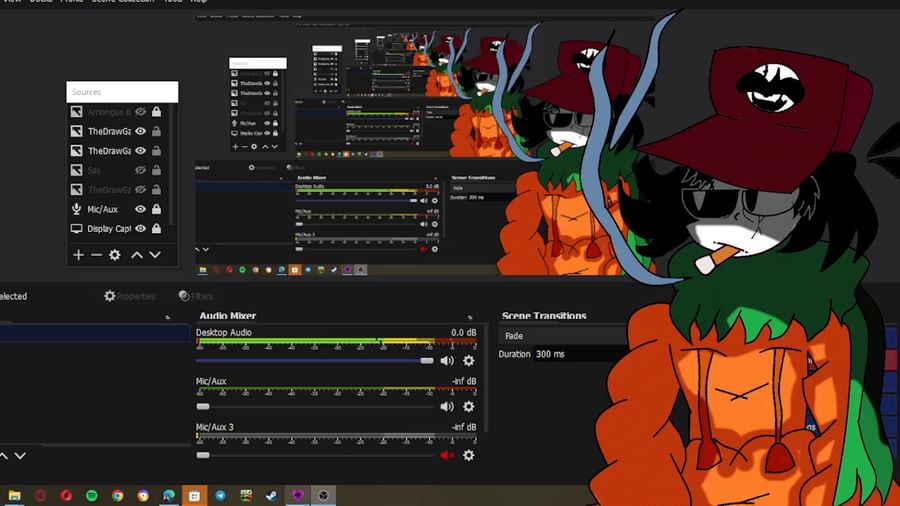Move the source up with the up arrow
The image size is (900, 506).
137,255
